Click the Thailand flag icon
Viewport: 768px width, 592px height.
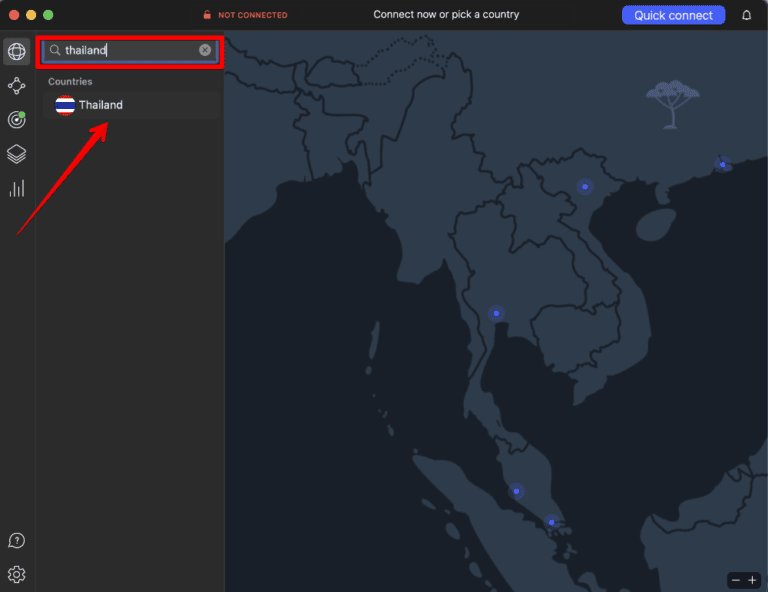65,105
